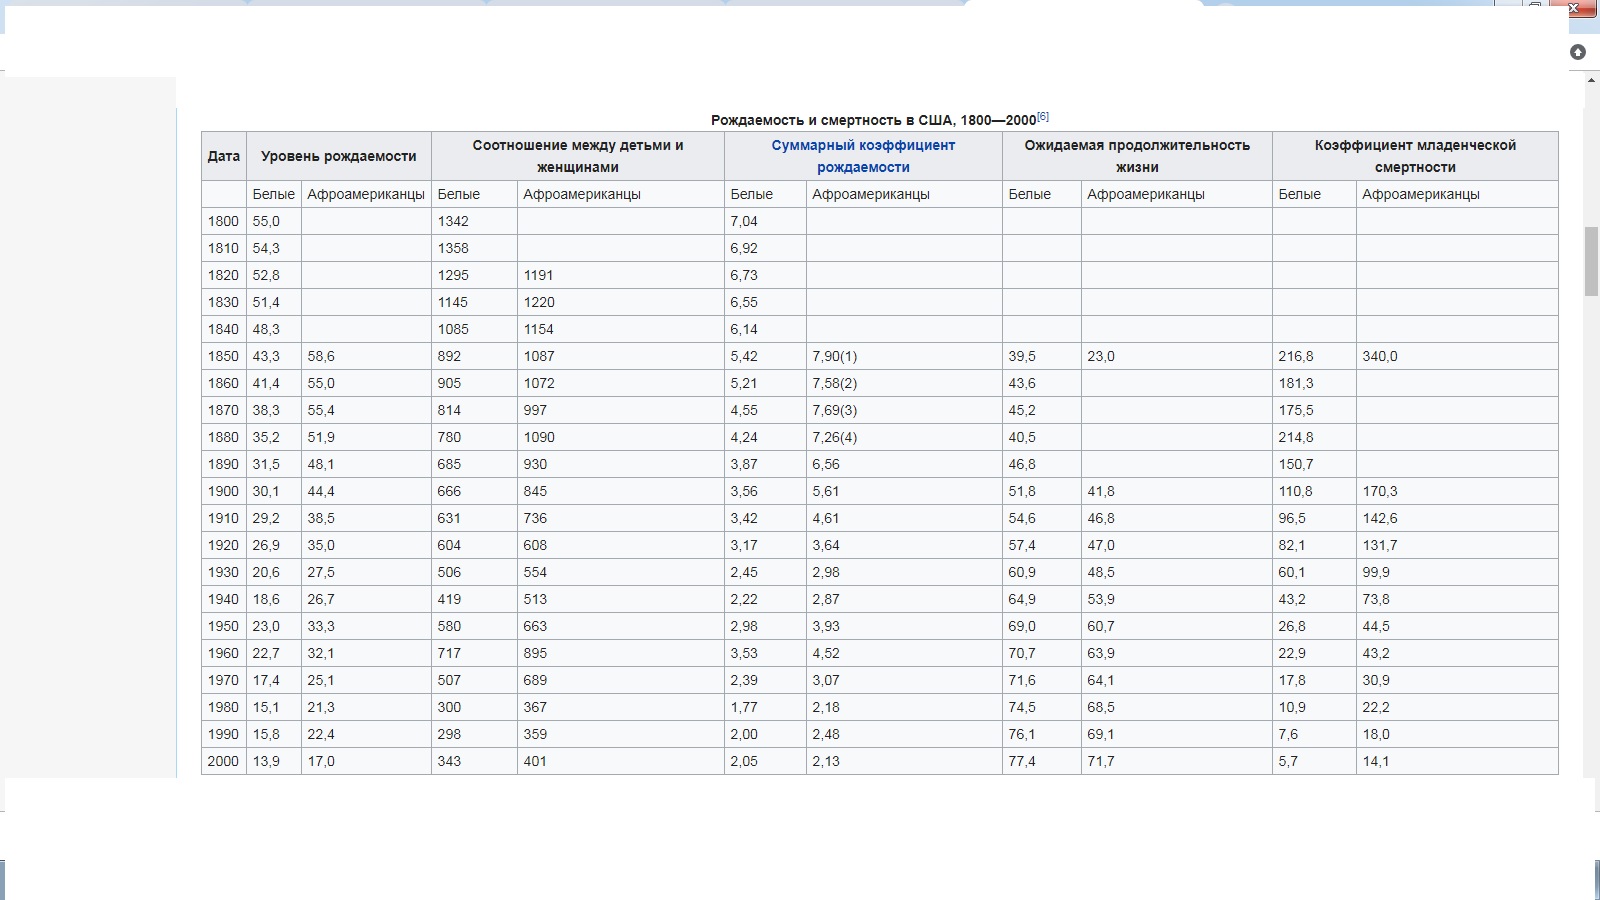The width and height of the screenshot is (1600, 900).
Task: Click value 736 in the 1910 row
Action: click(x=535, y=518)
